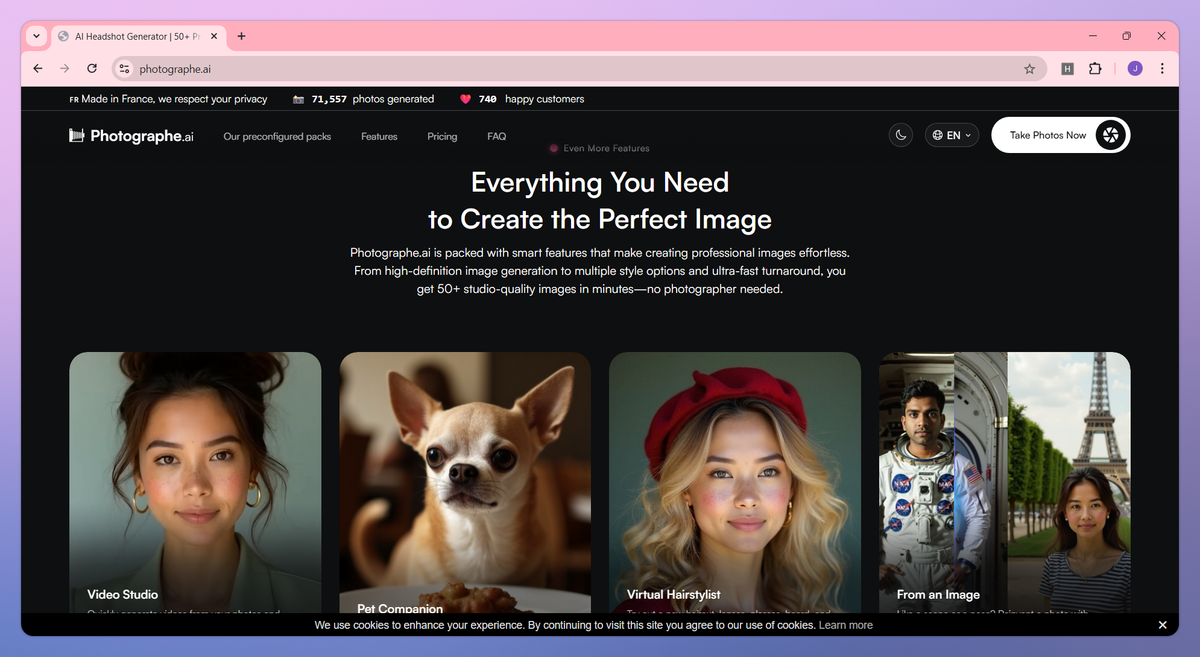Click the heart icon next to 740
1200x657 pixels.
pyautogui.click(x=465, y=99)
